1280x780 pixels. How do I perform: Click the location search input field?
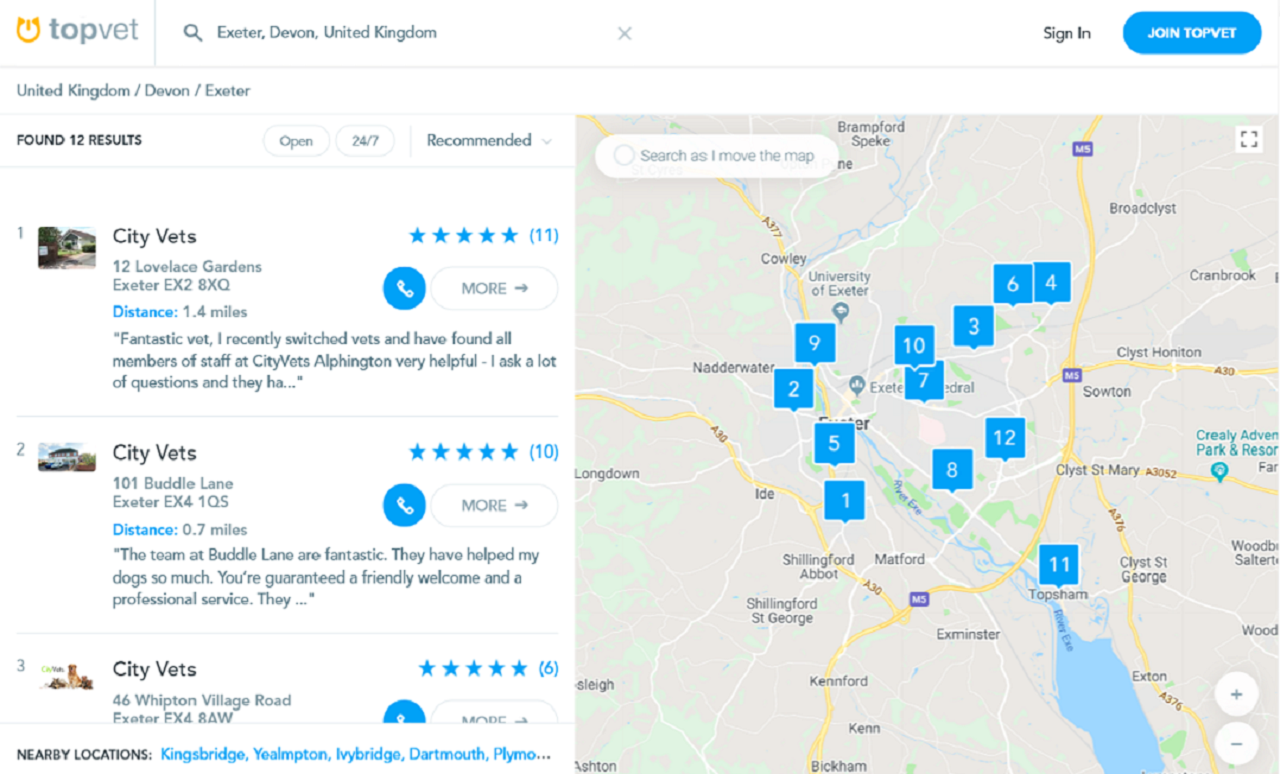pos(410,33)
